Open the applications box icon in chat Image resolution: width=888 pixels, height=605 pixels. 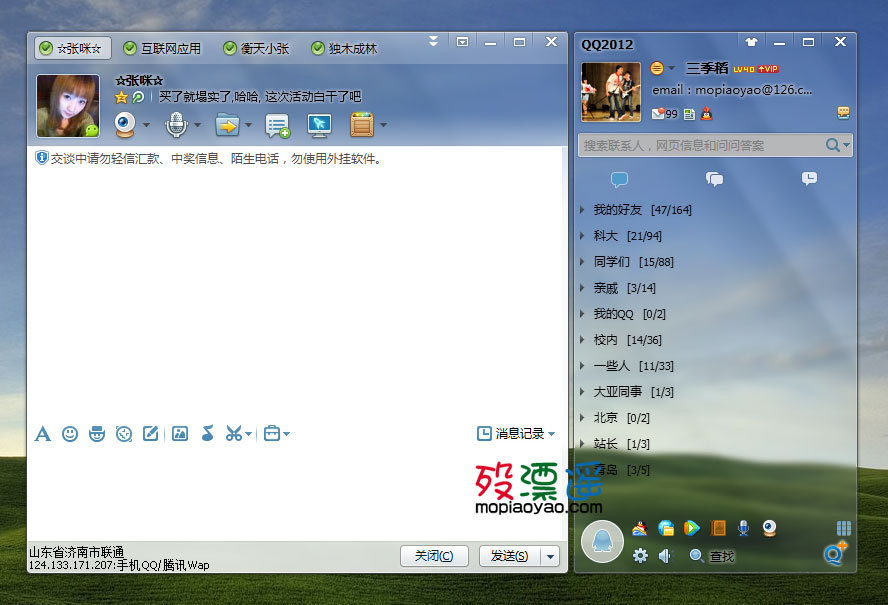click(x=362, y=125)
